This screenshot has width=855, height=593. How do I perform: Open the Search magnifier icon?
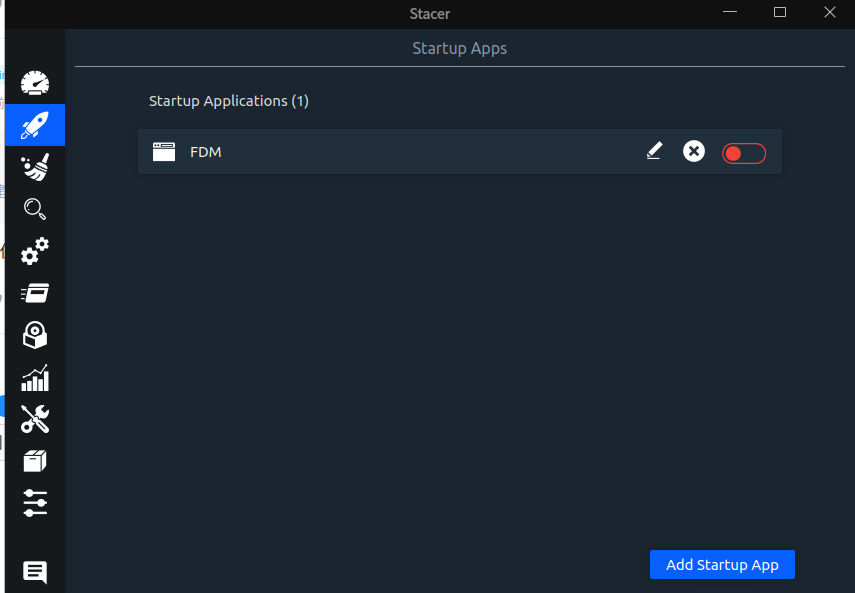35,209
